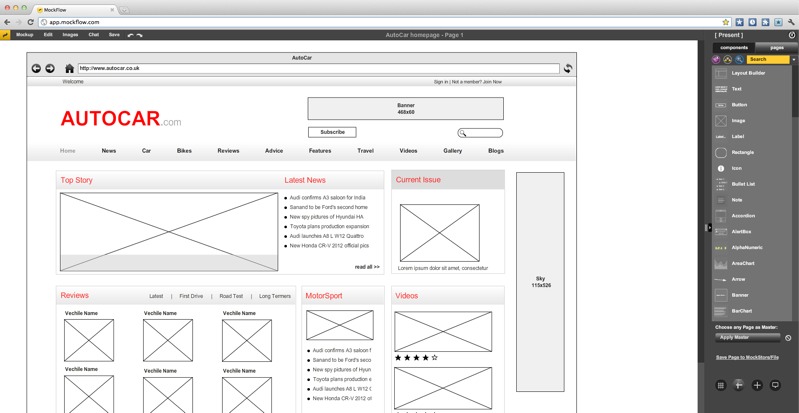Undo the last action with the undo arrow

[x=130, y=35]
